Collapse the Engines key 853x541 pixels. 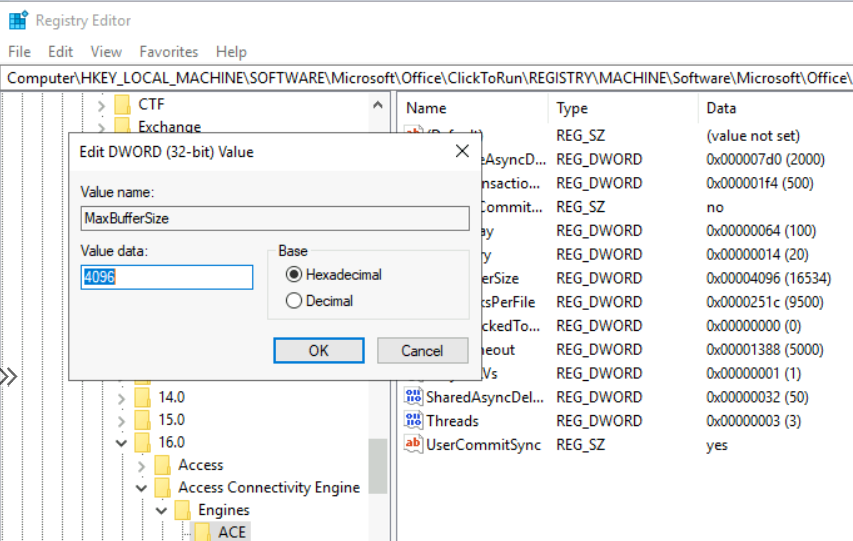click(x=162, y=511)
